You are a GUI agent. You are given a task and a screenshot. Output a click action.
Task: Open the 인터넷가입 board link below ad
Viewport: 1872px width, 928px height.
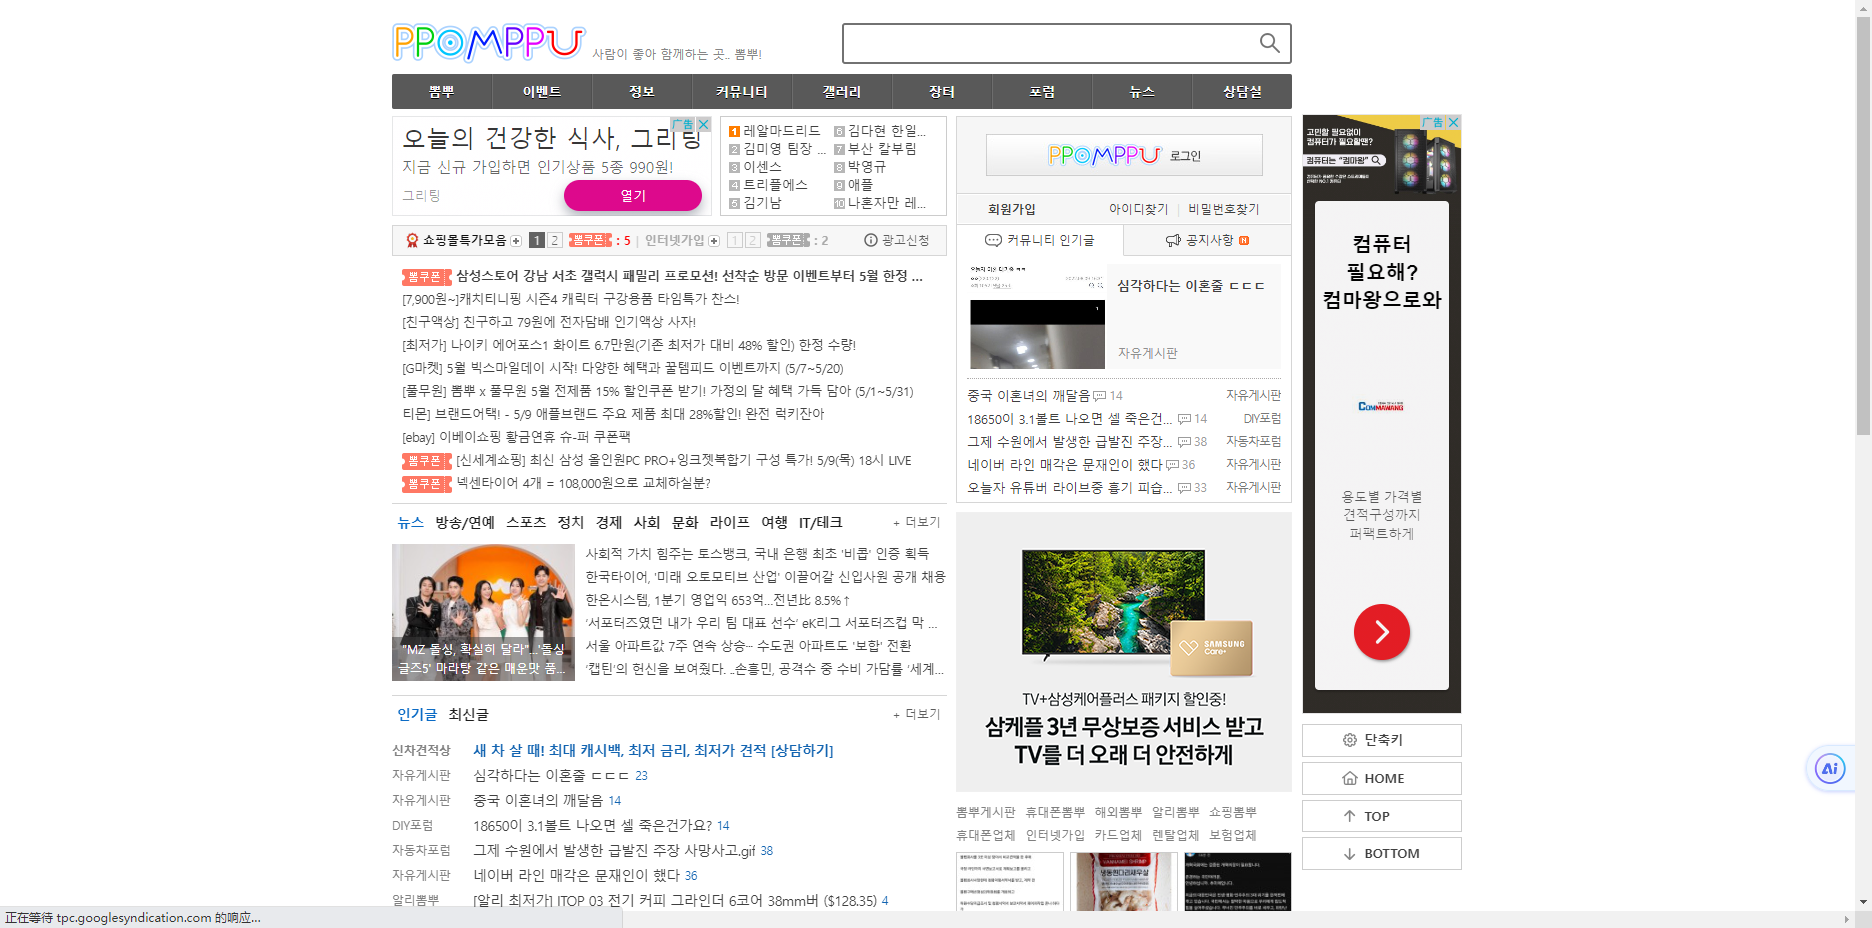1055,835
